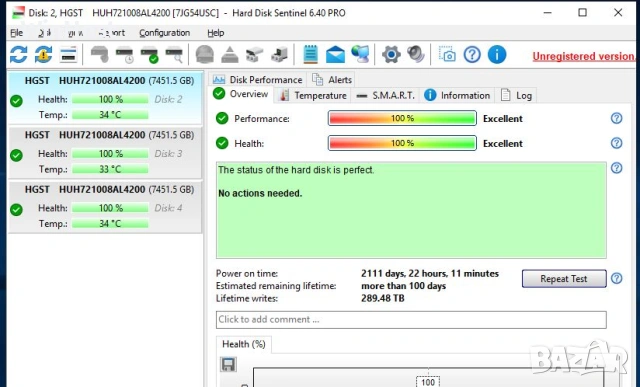Open the Configuration menu

click(x=164, y=33)
